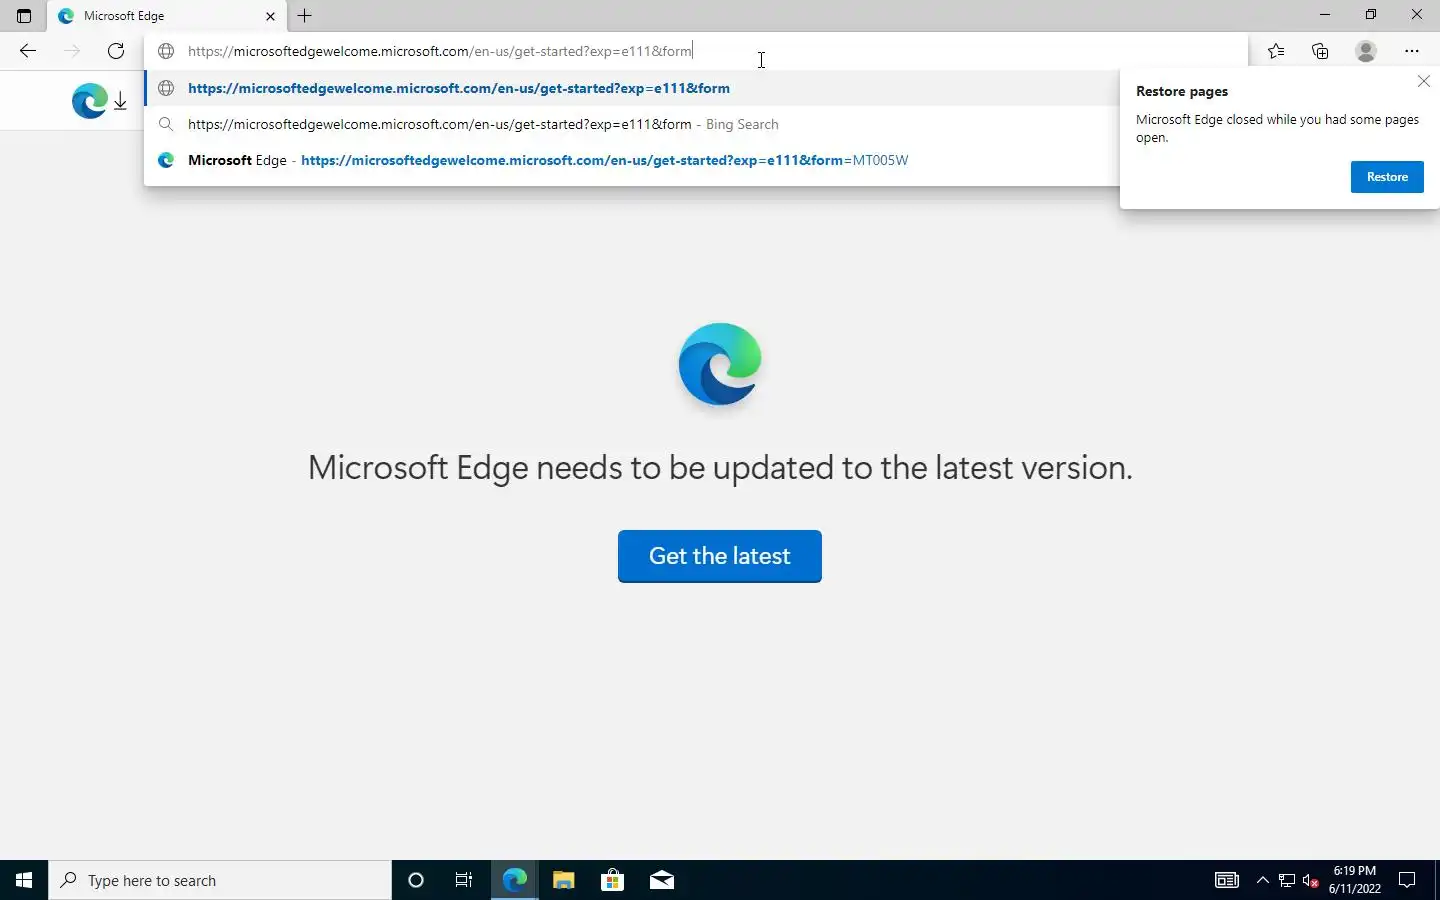Open the notification center icon
The image size is (1440, 900).
1407,880
